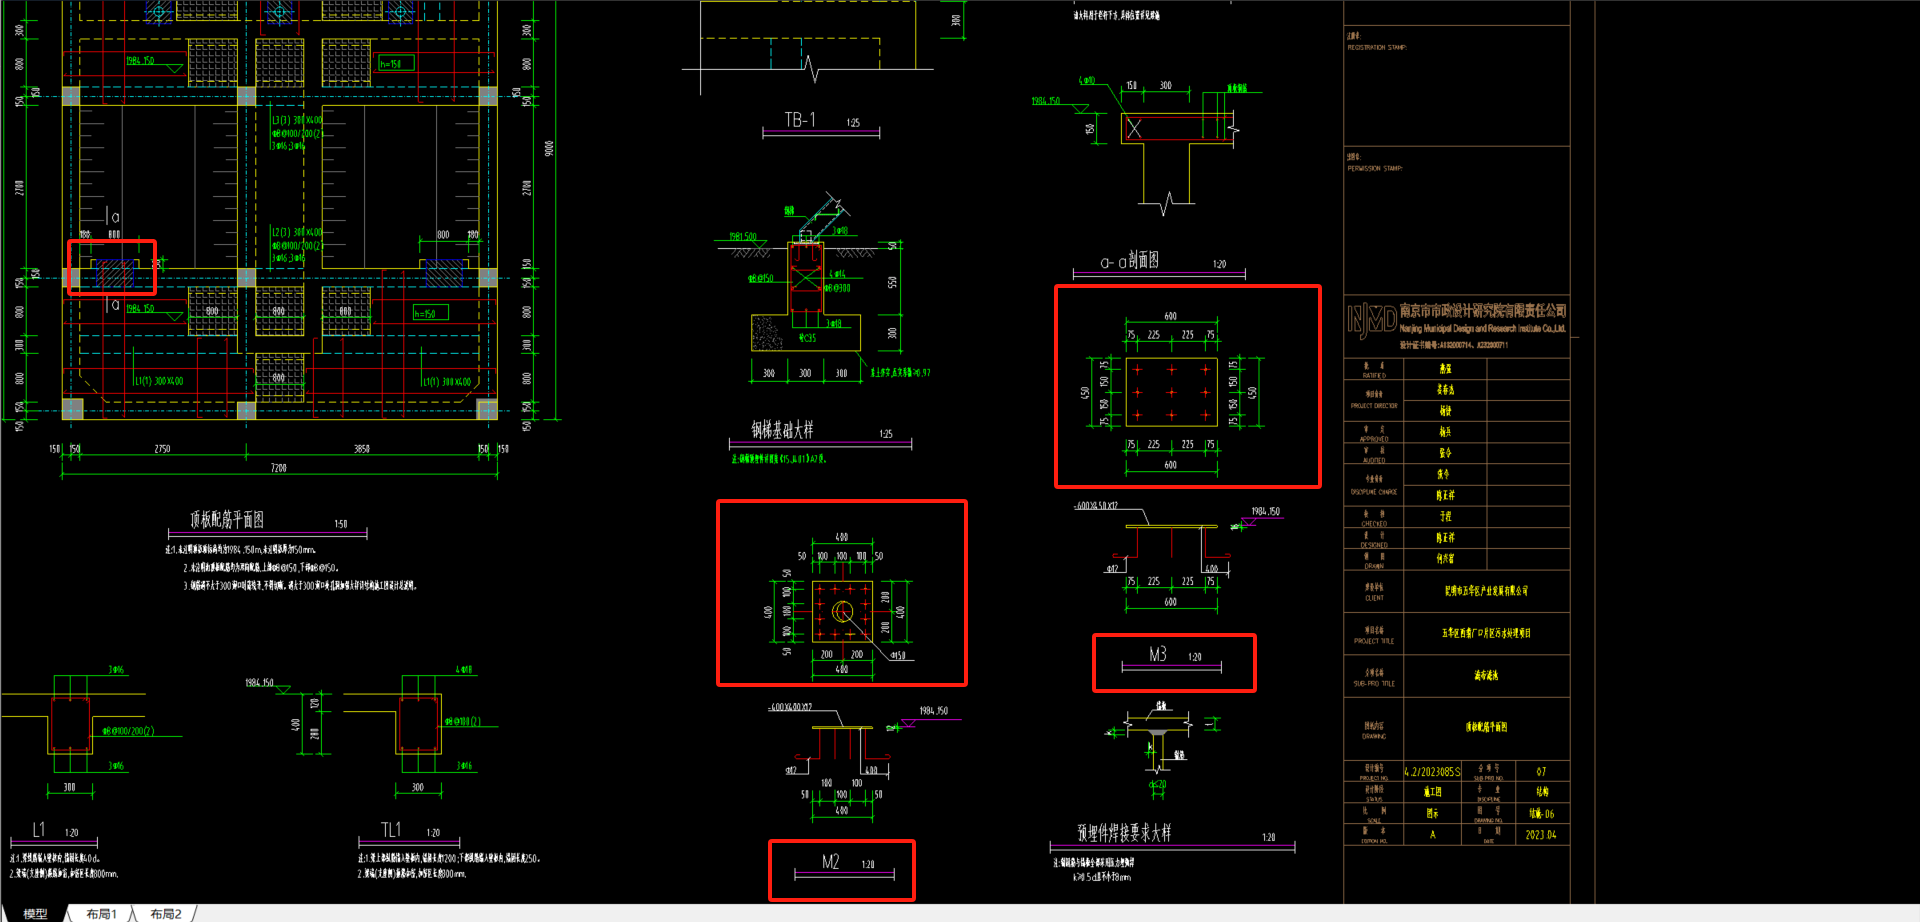
Task: Select the M2 detail label
Action: pyautogui.click(x=831, y=862)
